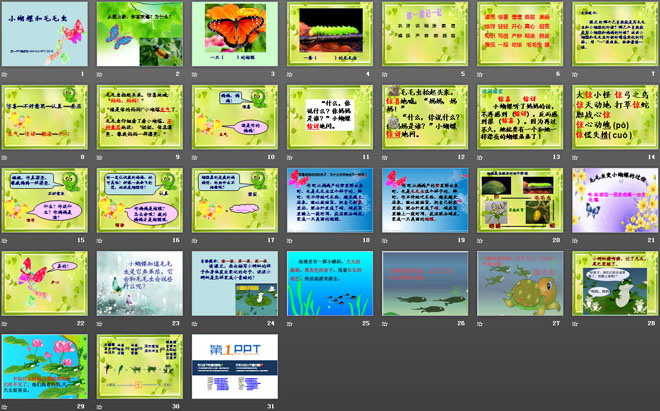
Task: Select slide 24 with frog on lily pad
Action: (235, 283)
